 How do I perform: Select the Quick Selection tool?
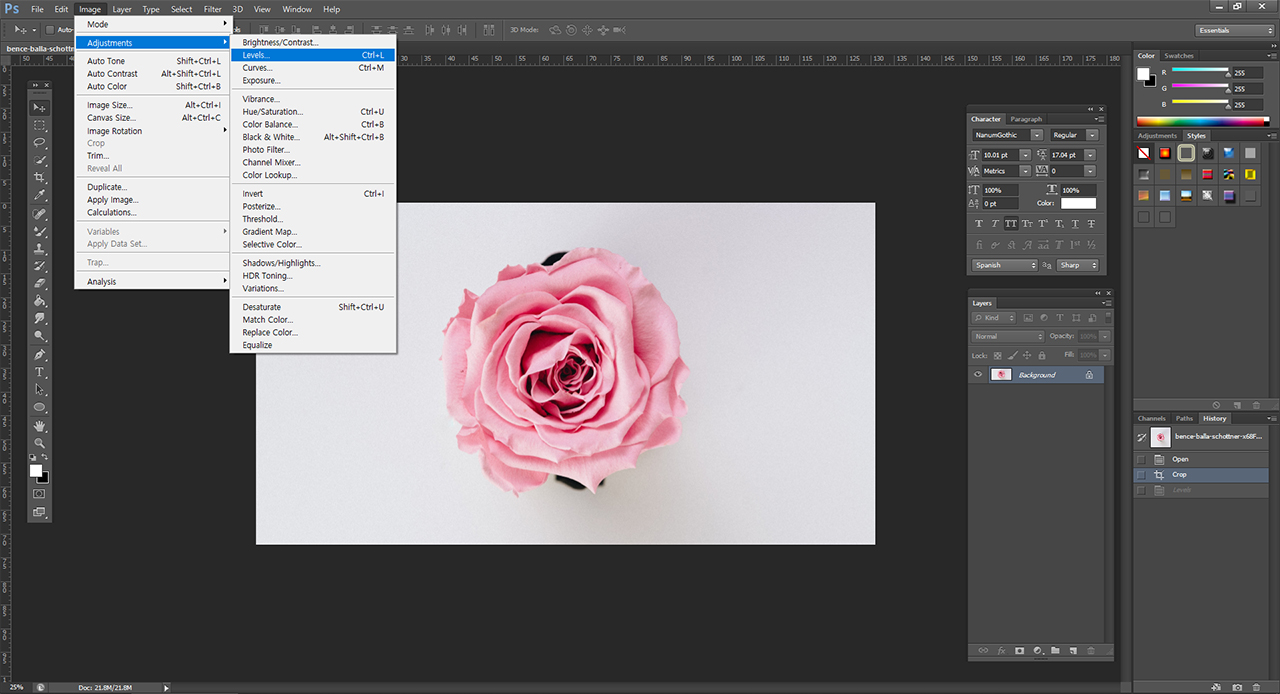point(40,160)
